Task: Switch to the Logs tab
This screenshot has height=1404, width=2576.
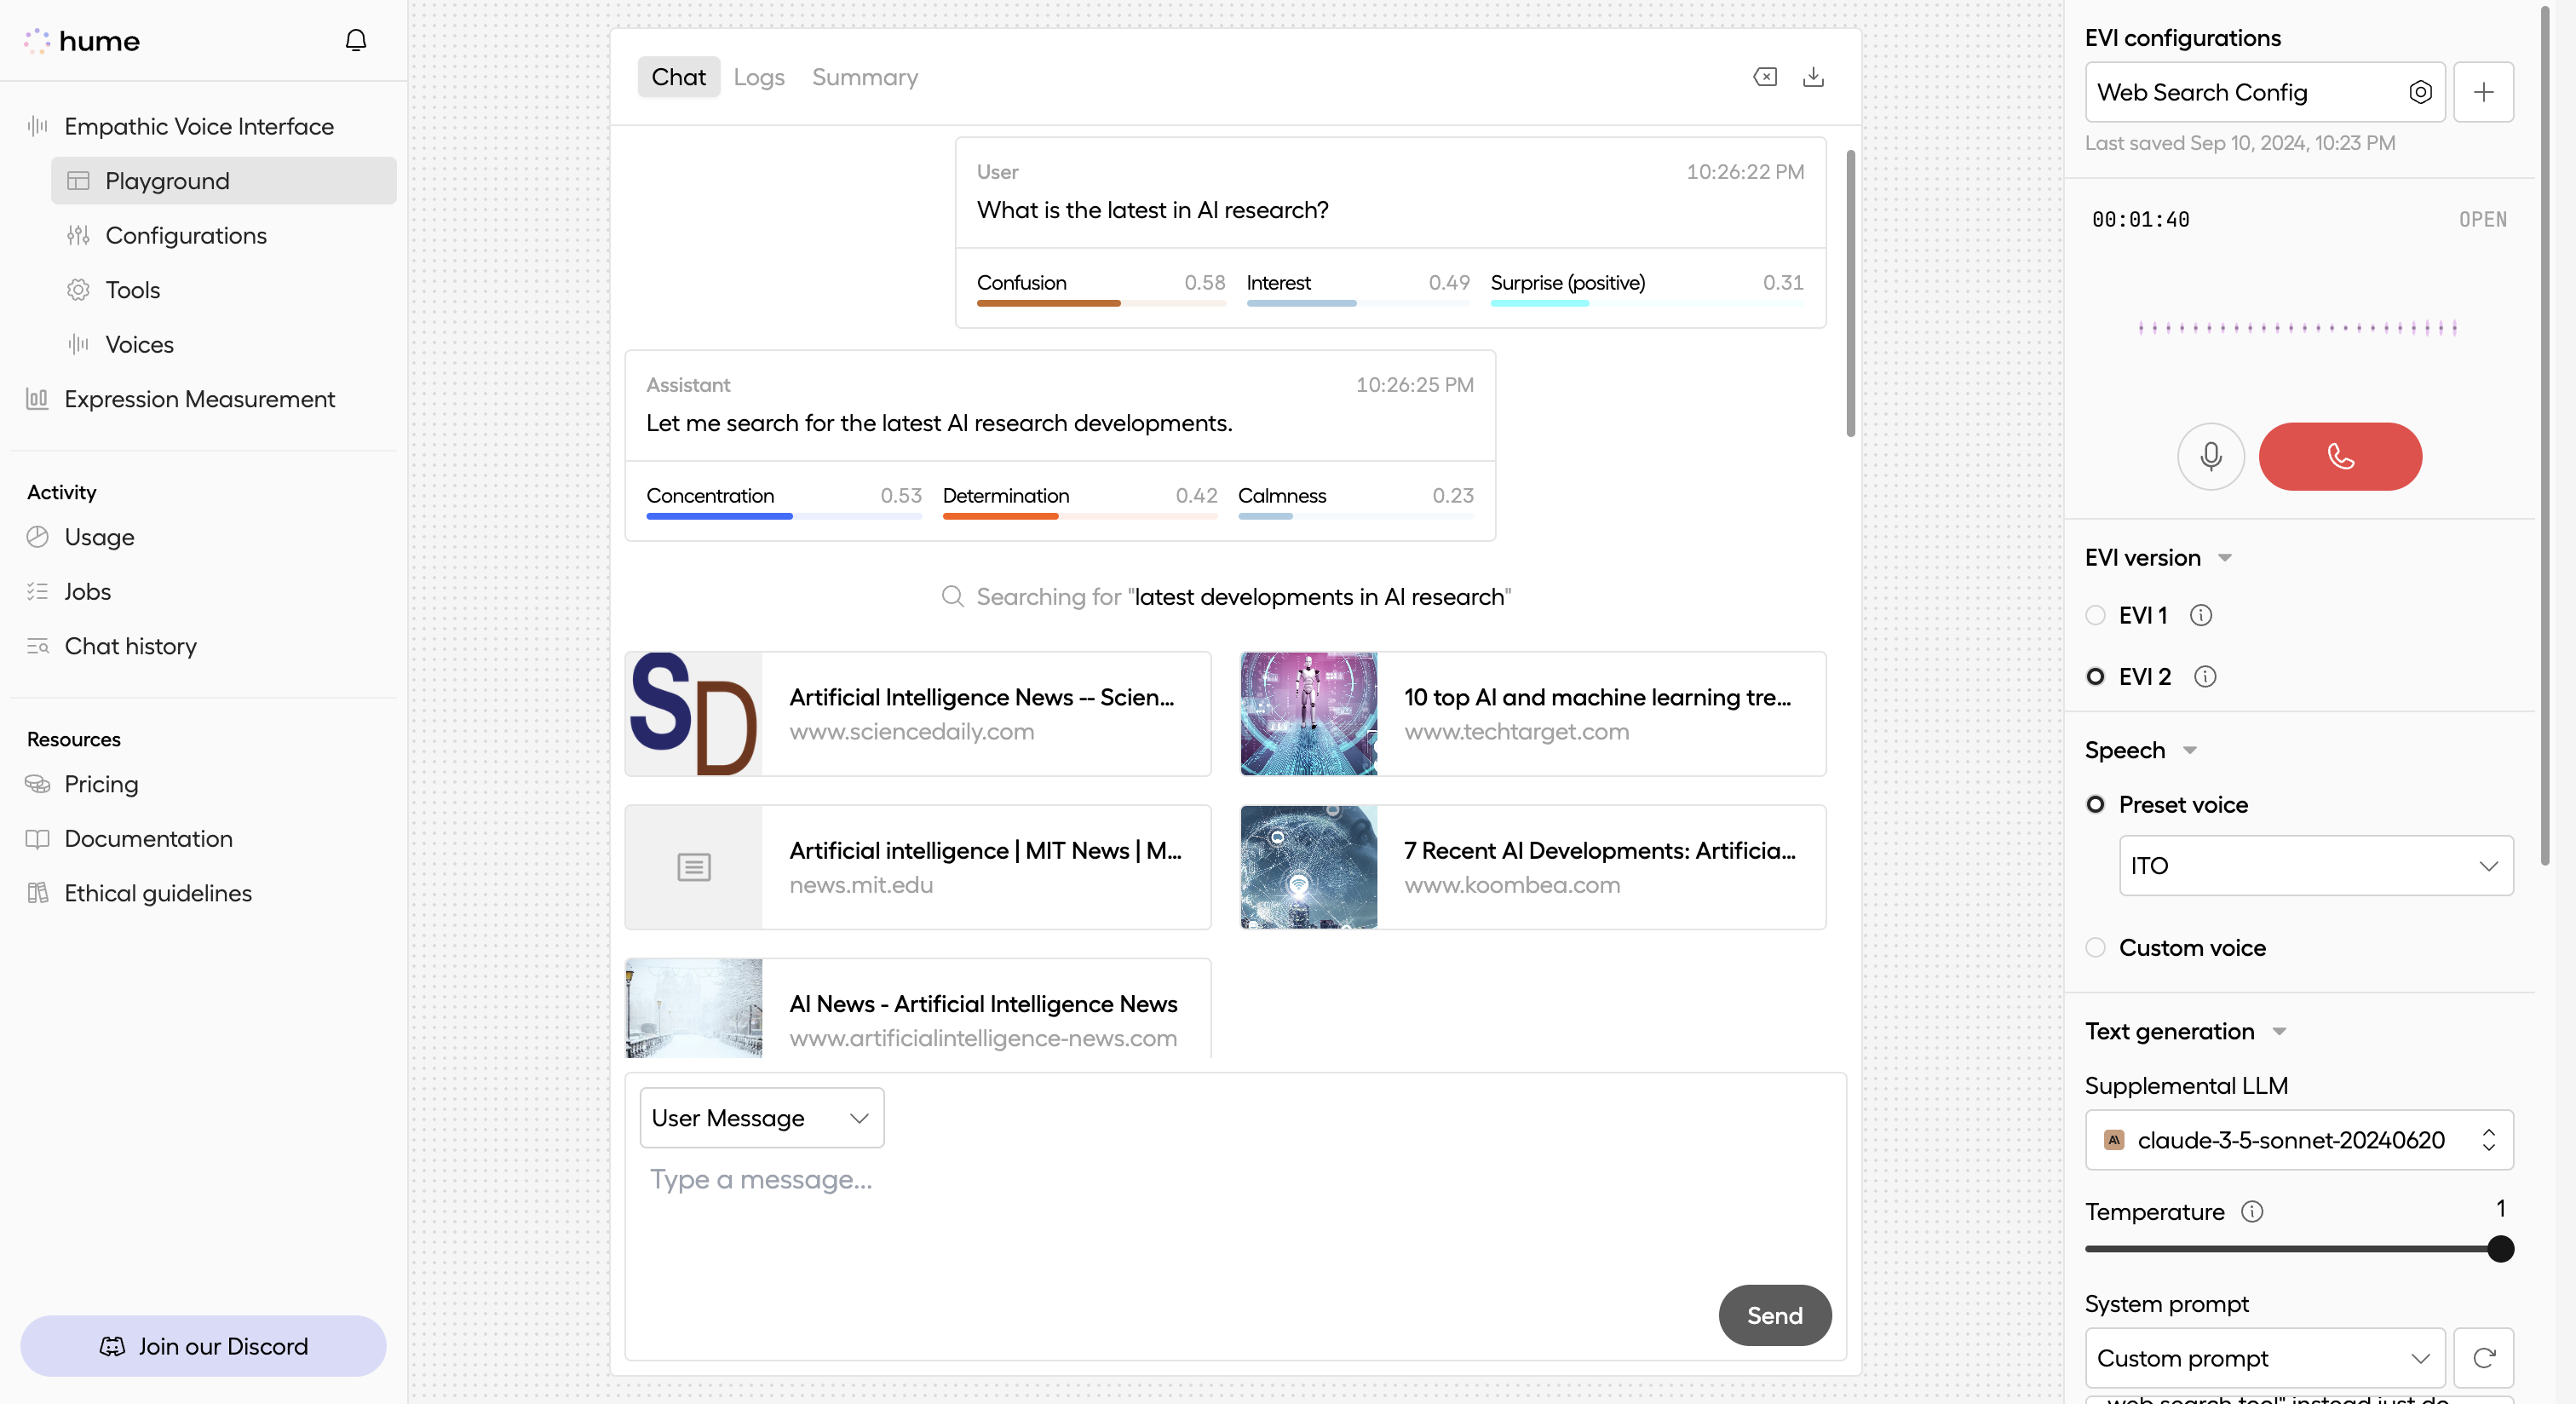Action: 758,76
